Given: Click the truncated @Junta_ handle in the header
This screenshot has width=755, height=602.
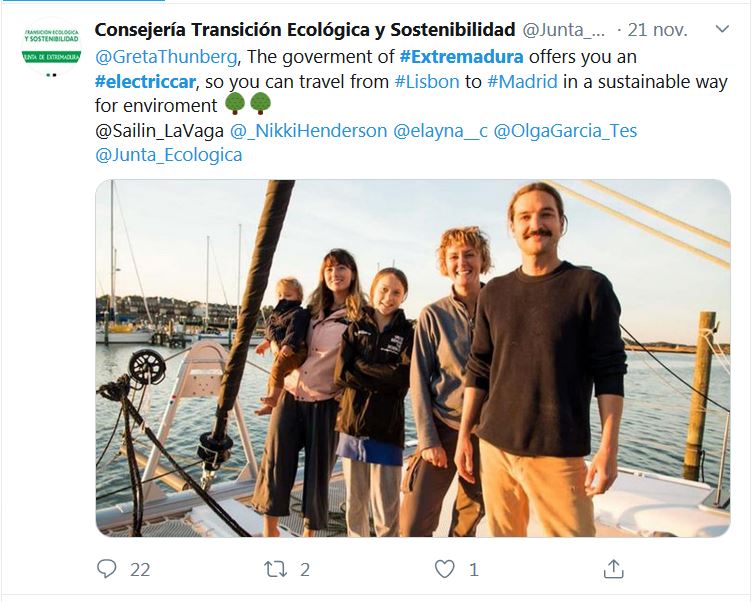Looking at the screenshot, I should point(564,31).
